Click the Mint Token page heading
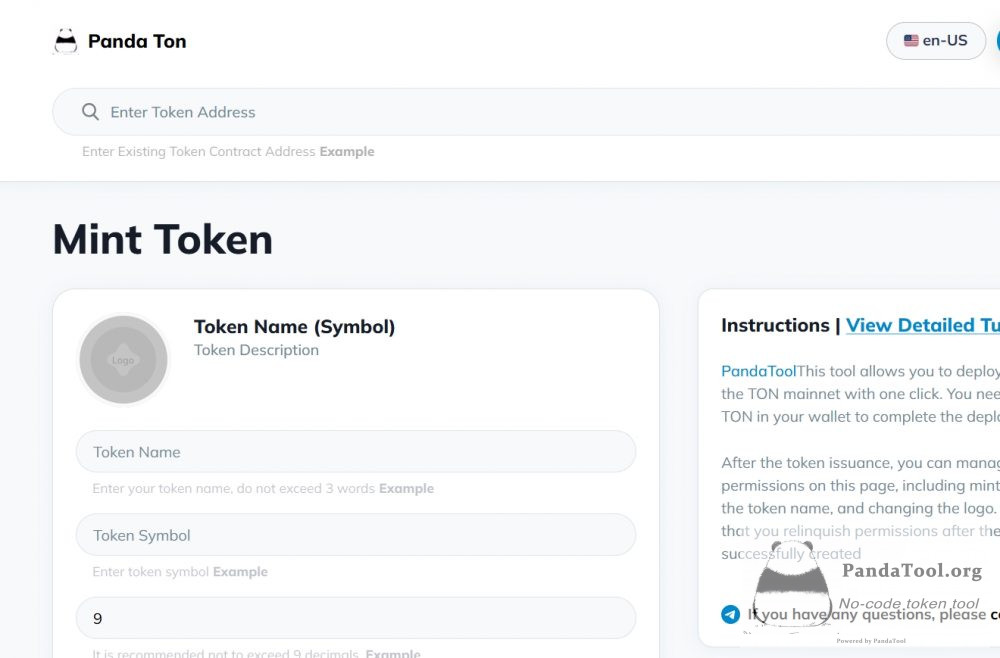Viewport: 1000px width, 658px height. tap(163, 240)
